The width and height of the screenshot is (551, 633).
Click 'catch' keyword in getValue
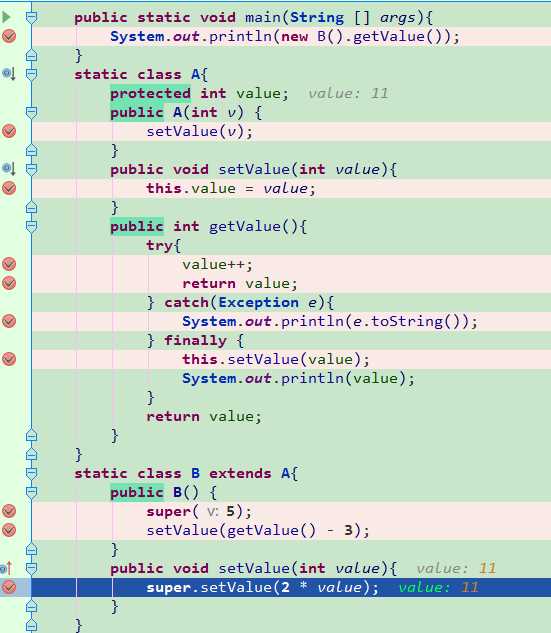[x=186, y=302]
